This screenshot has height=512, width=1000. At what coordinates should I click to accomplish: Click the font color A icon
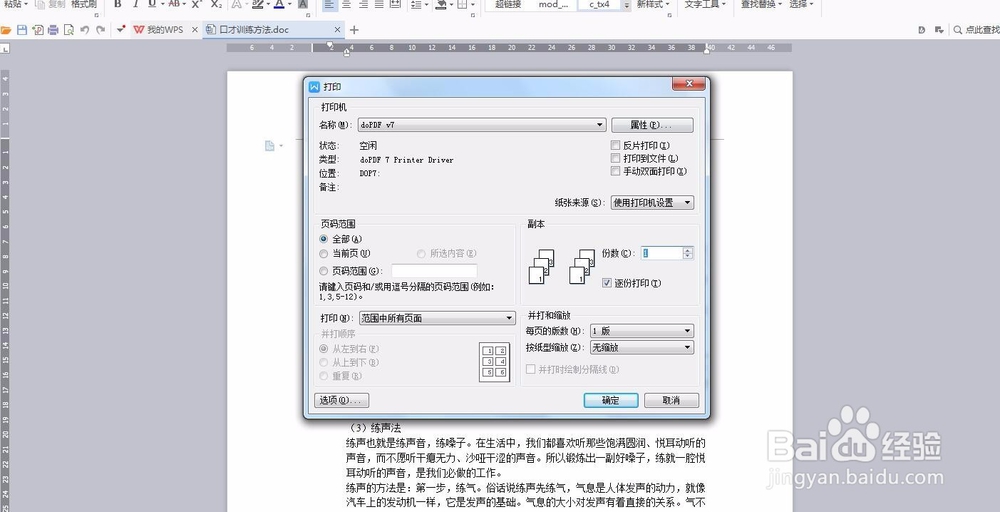pyautogui.click(x=279, y=4)
